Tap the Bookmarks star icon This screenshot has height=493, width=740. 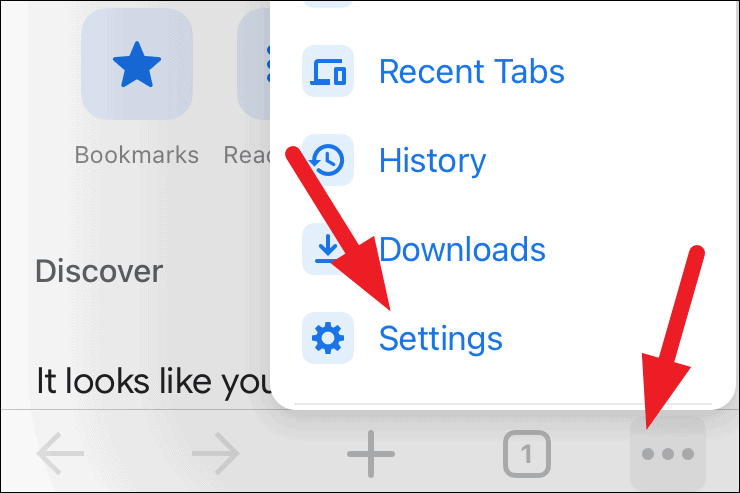point(137,64)
